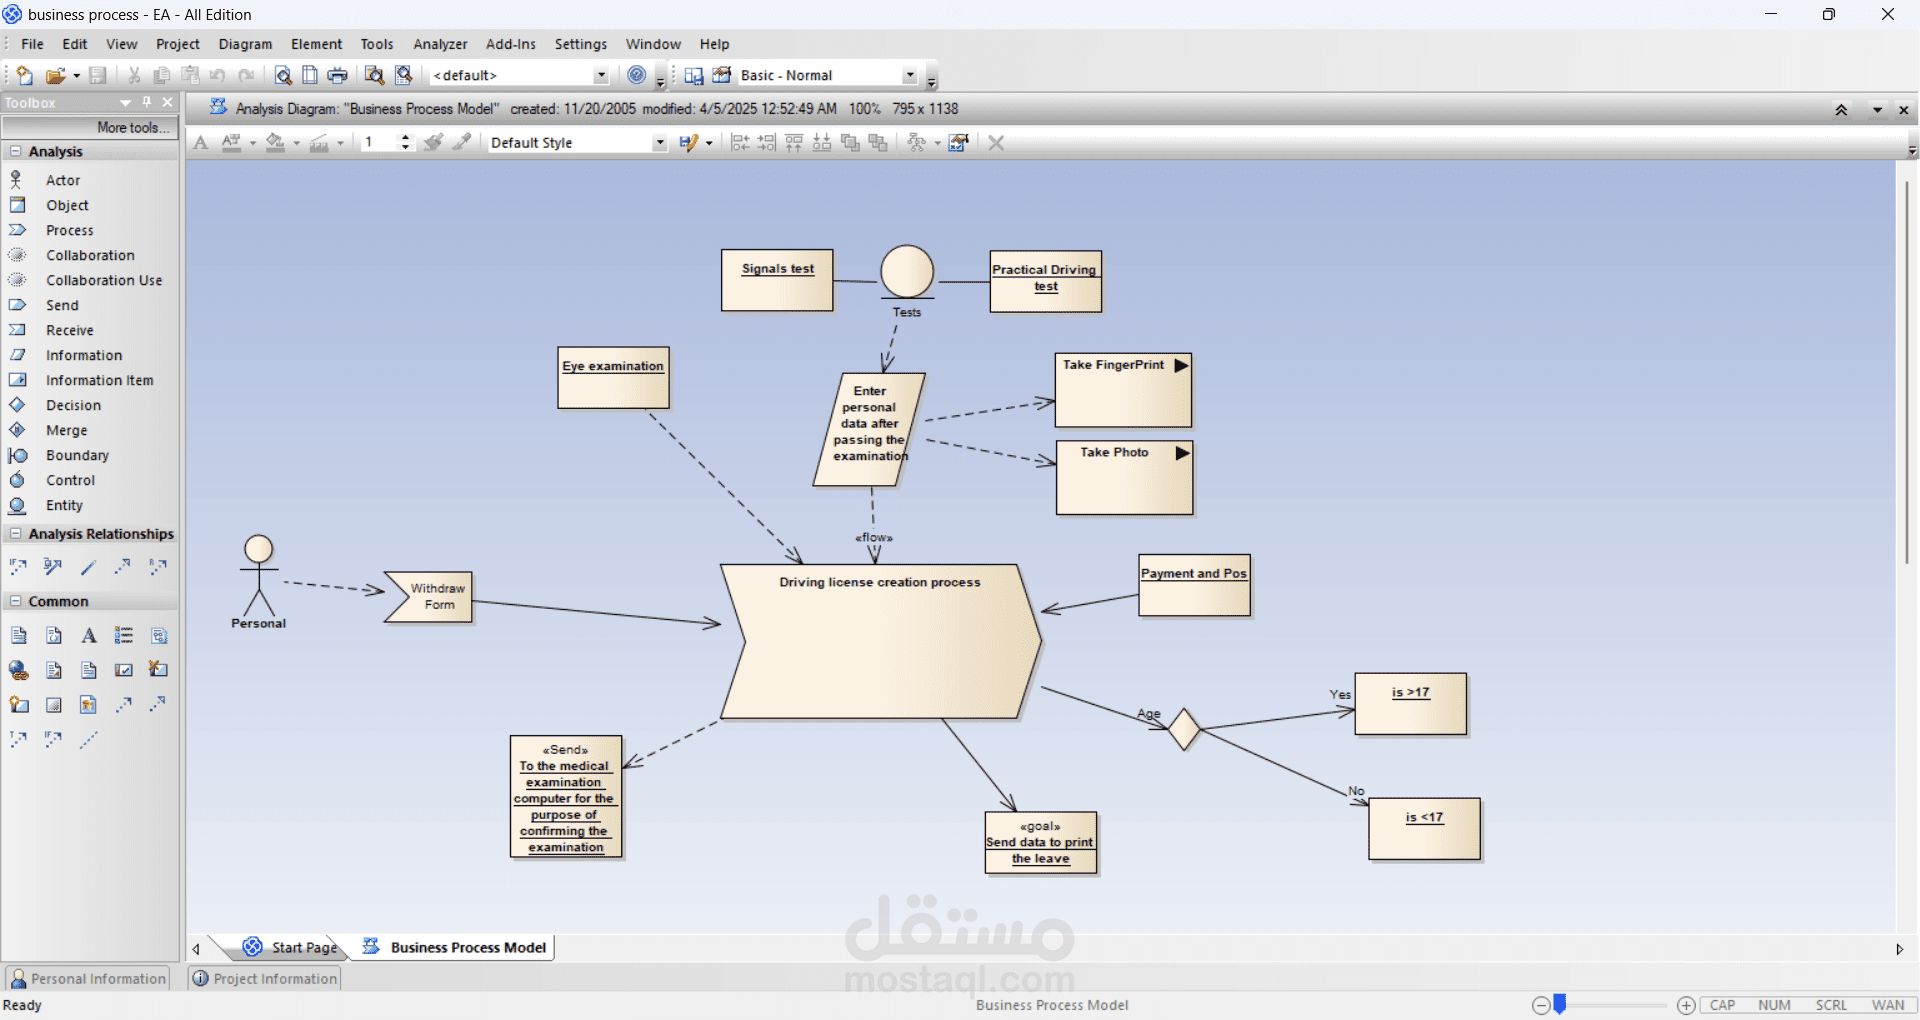Open the Settings menu

(x=581, y=44)
